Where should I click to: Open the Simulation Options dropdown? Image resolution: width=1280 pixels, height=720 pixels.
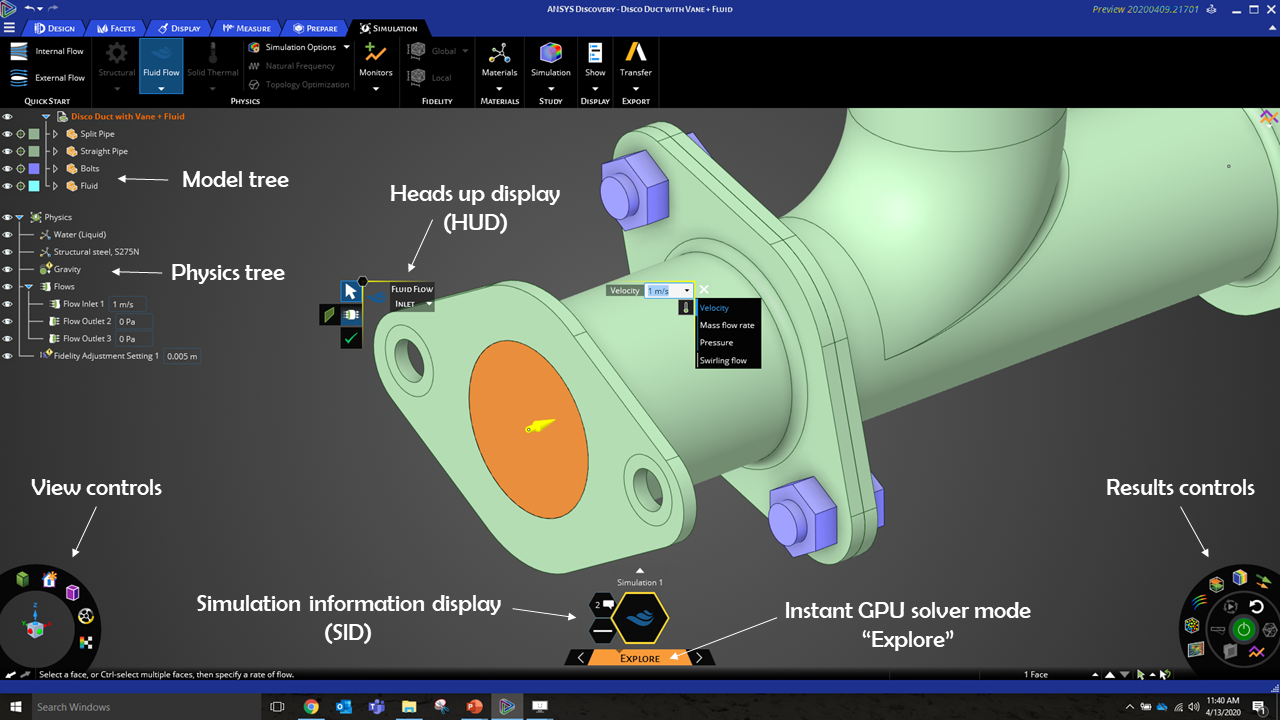[x=347, y=47]
